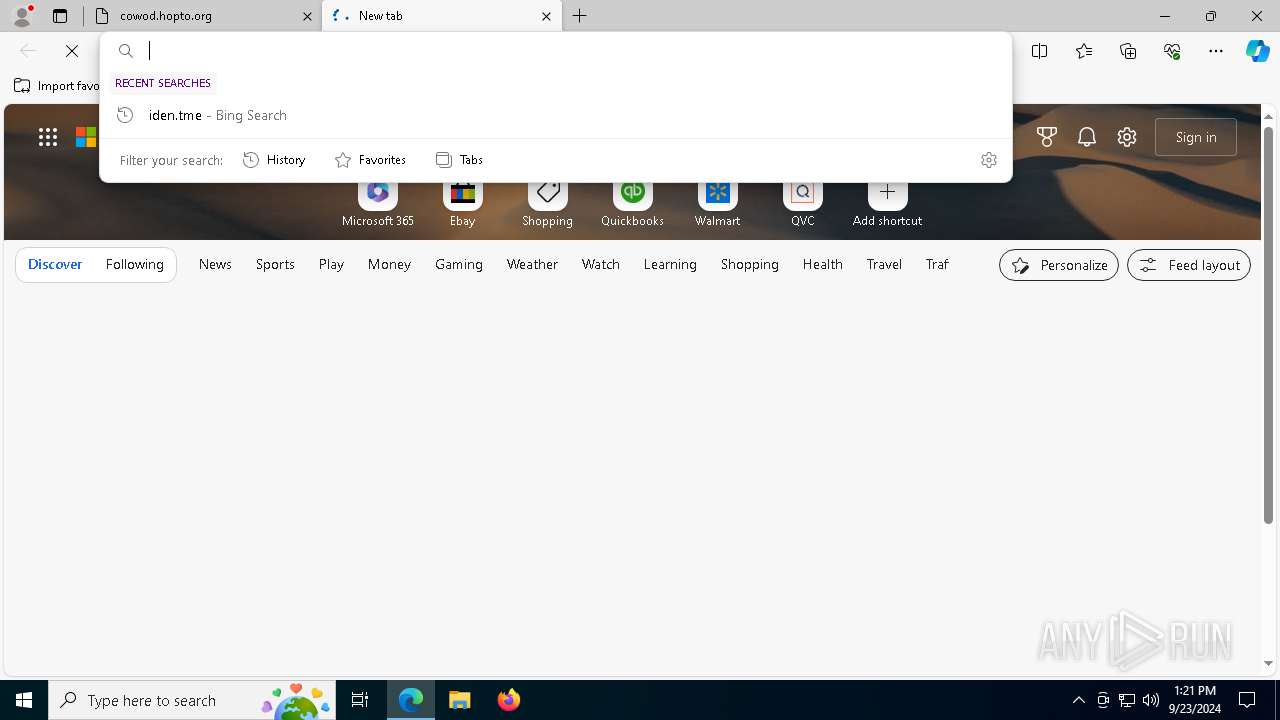Click the Microsoft logo

(86, 138)
